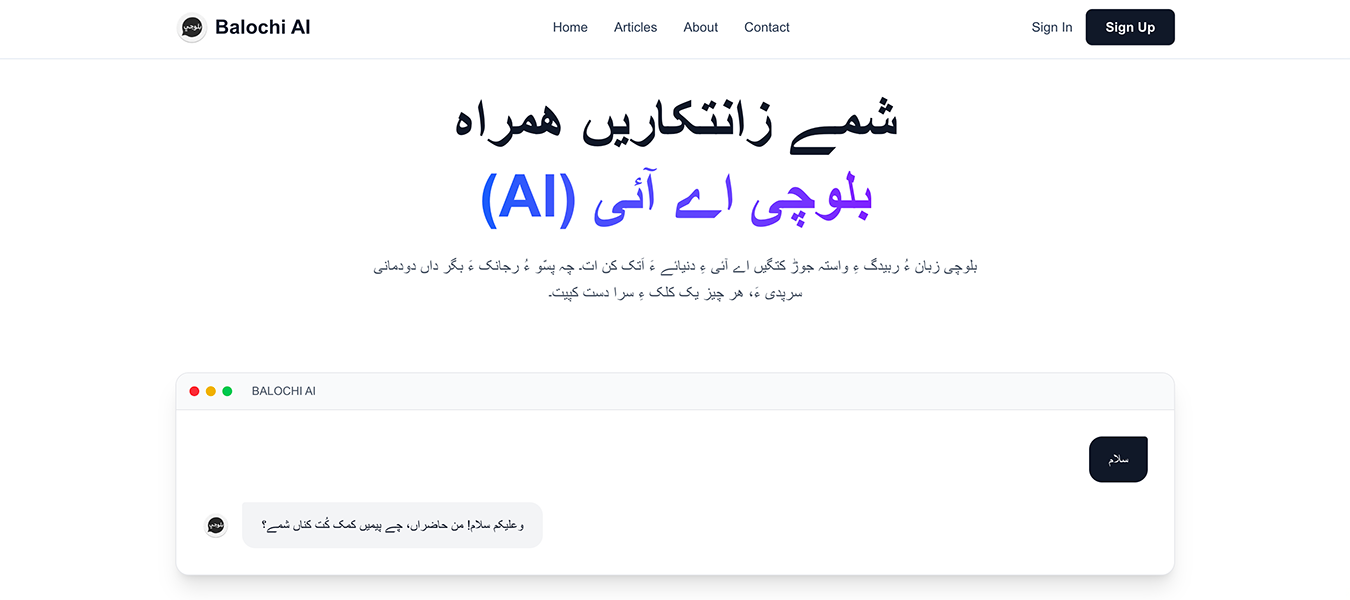Click the gradient "(AI)" headline text

tap(529, 199)
